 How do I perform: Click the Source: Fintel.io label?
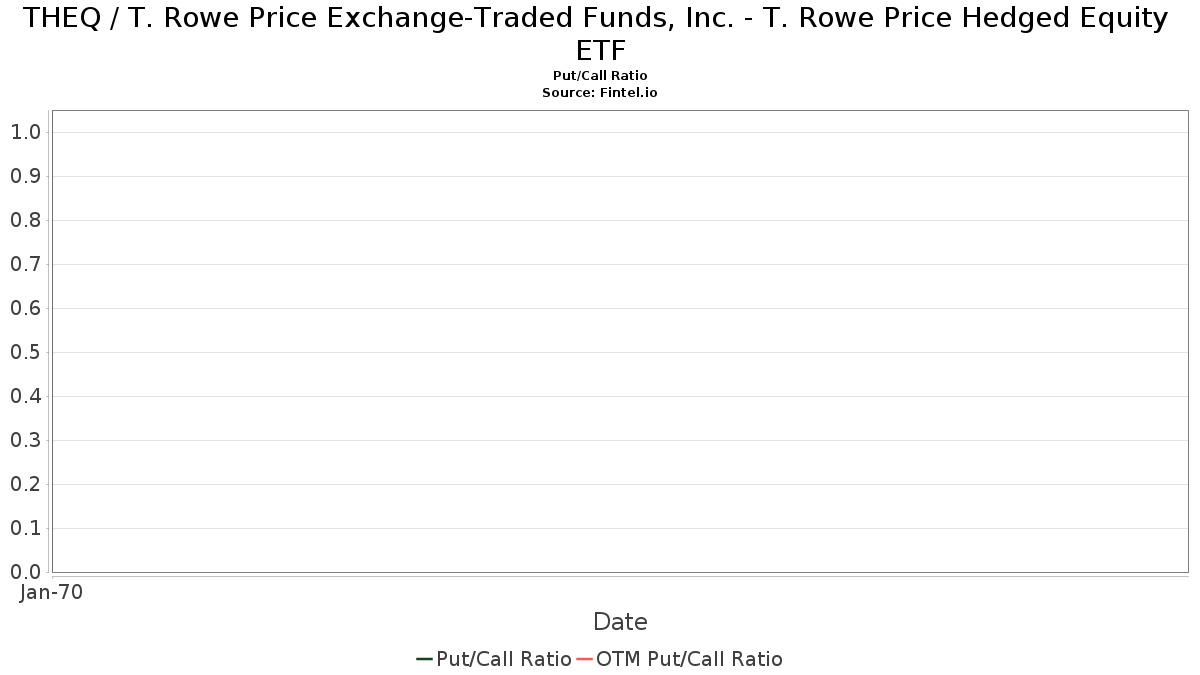click(600, 92)
